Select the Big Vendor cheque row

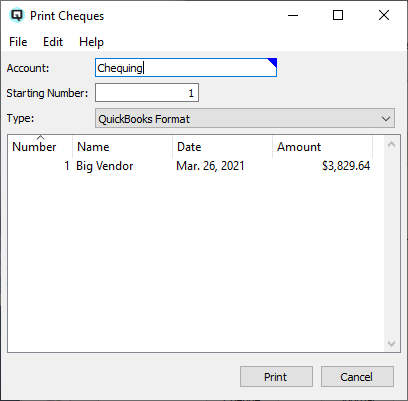click(195, 166)
